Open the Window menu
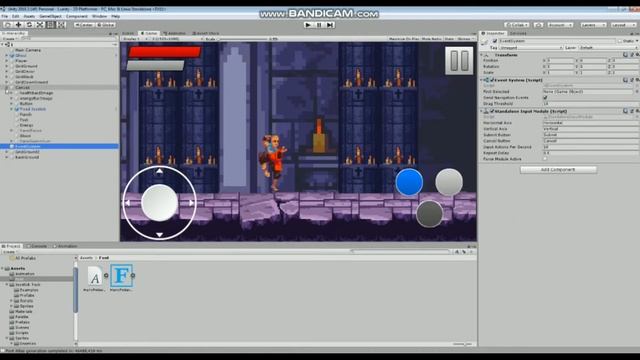The image size is (640, 360). (x=99, y=16)
